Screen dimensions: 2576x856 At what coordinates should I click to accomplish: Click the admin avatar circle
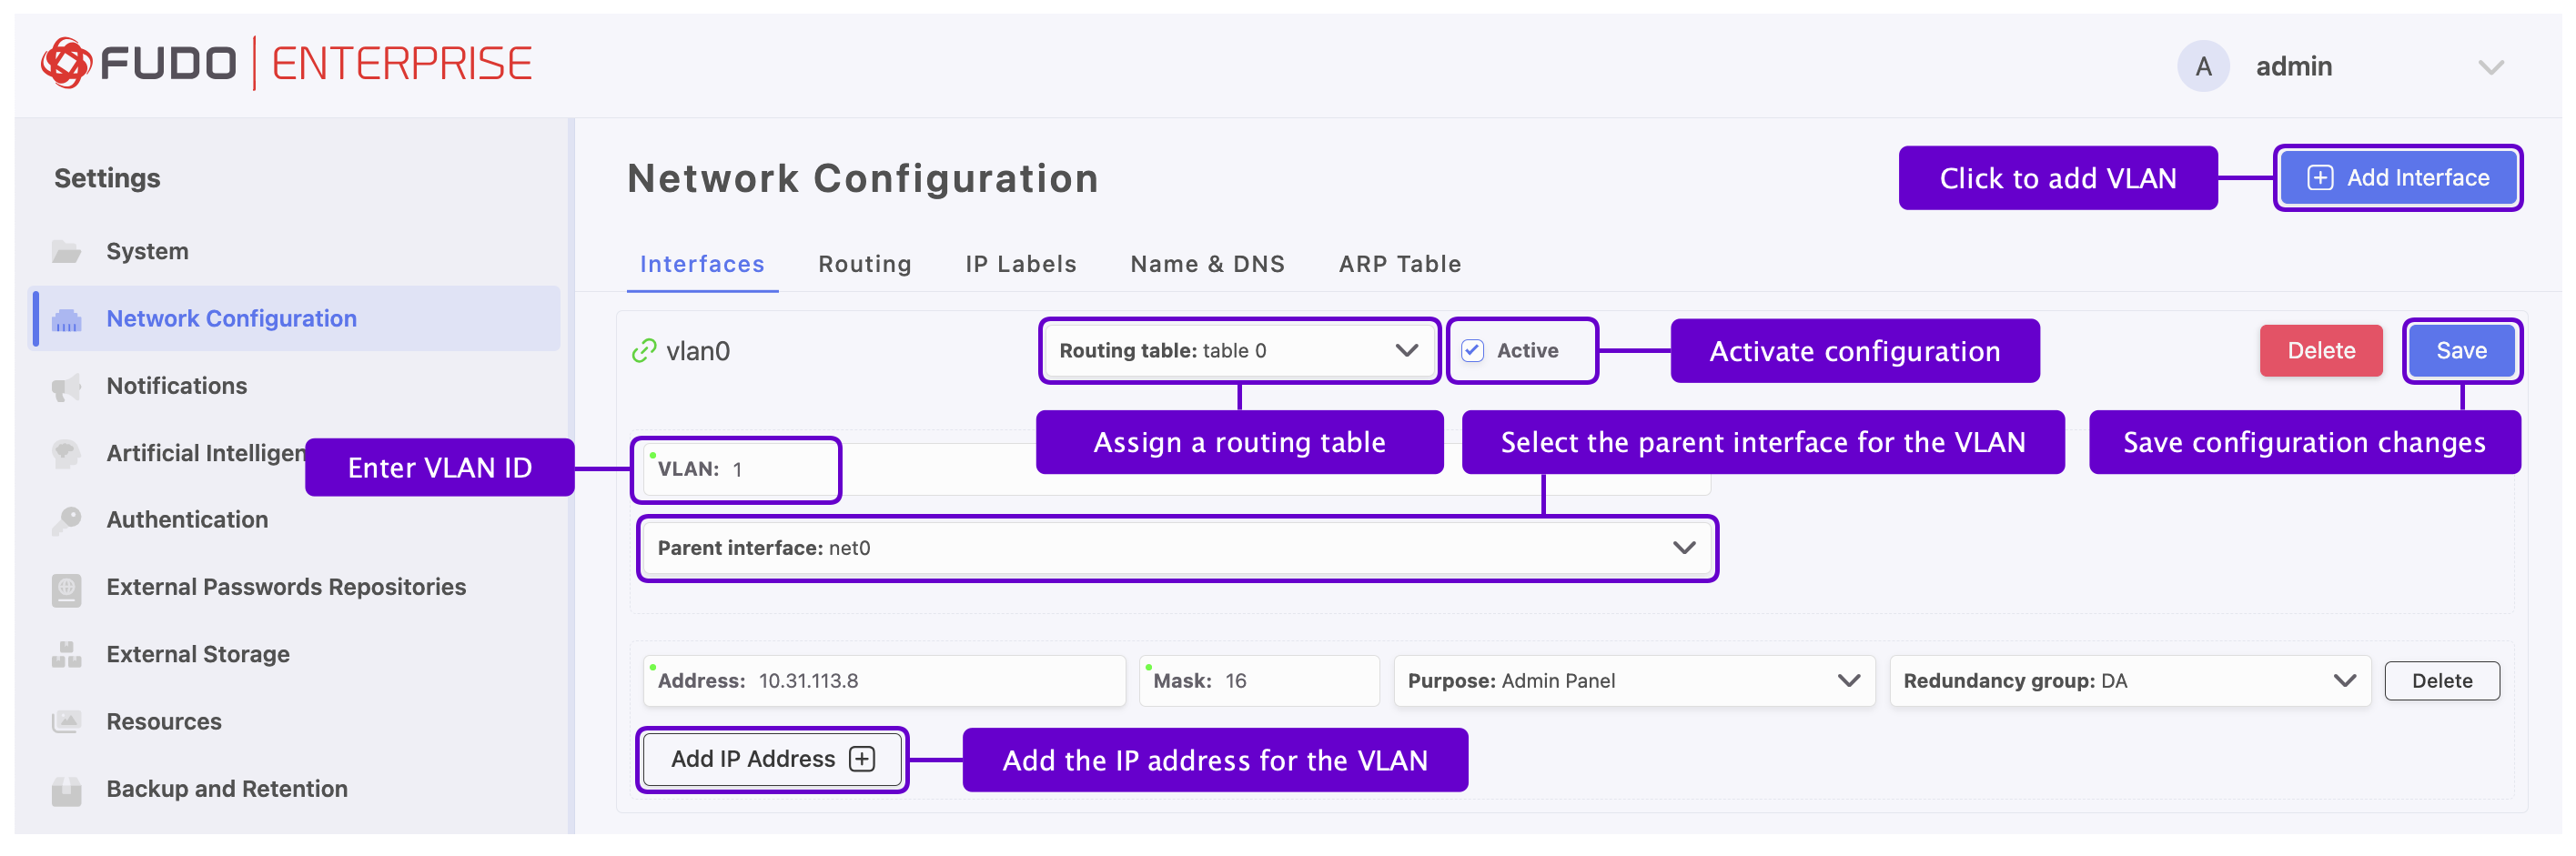pyautogui.click(x=2203, y=67)
